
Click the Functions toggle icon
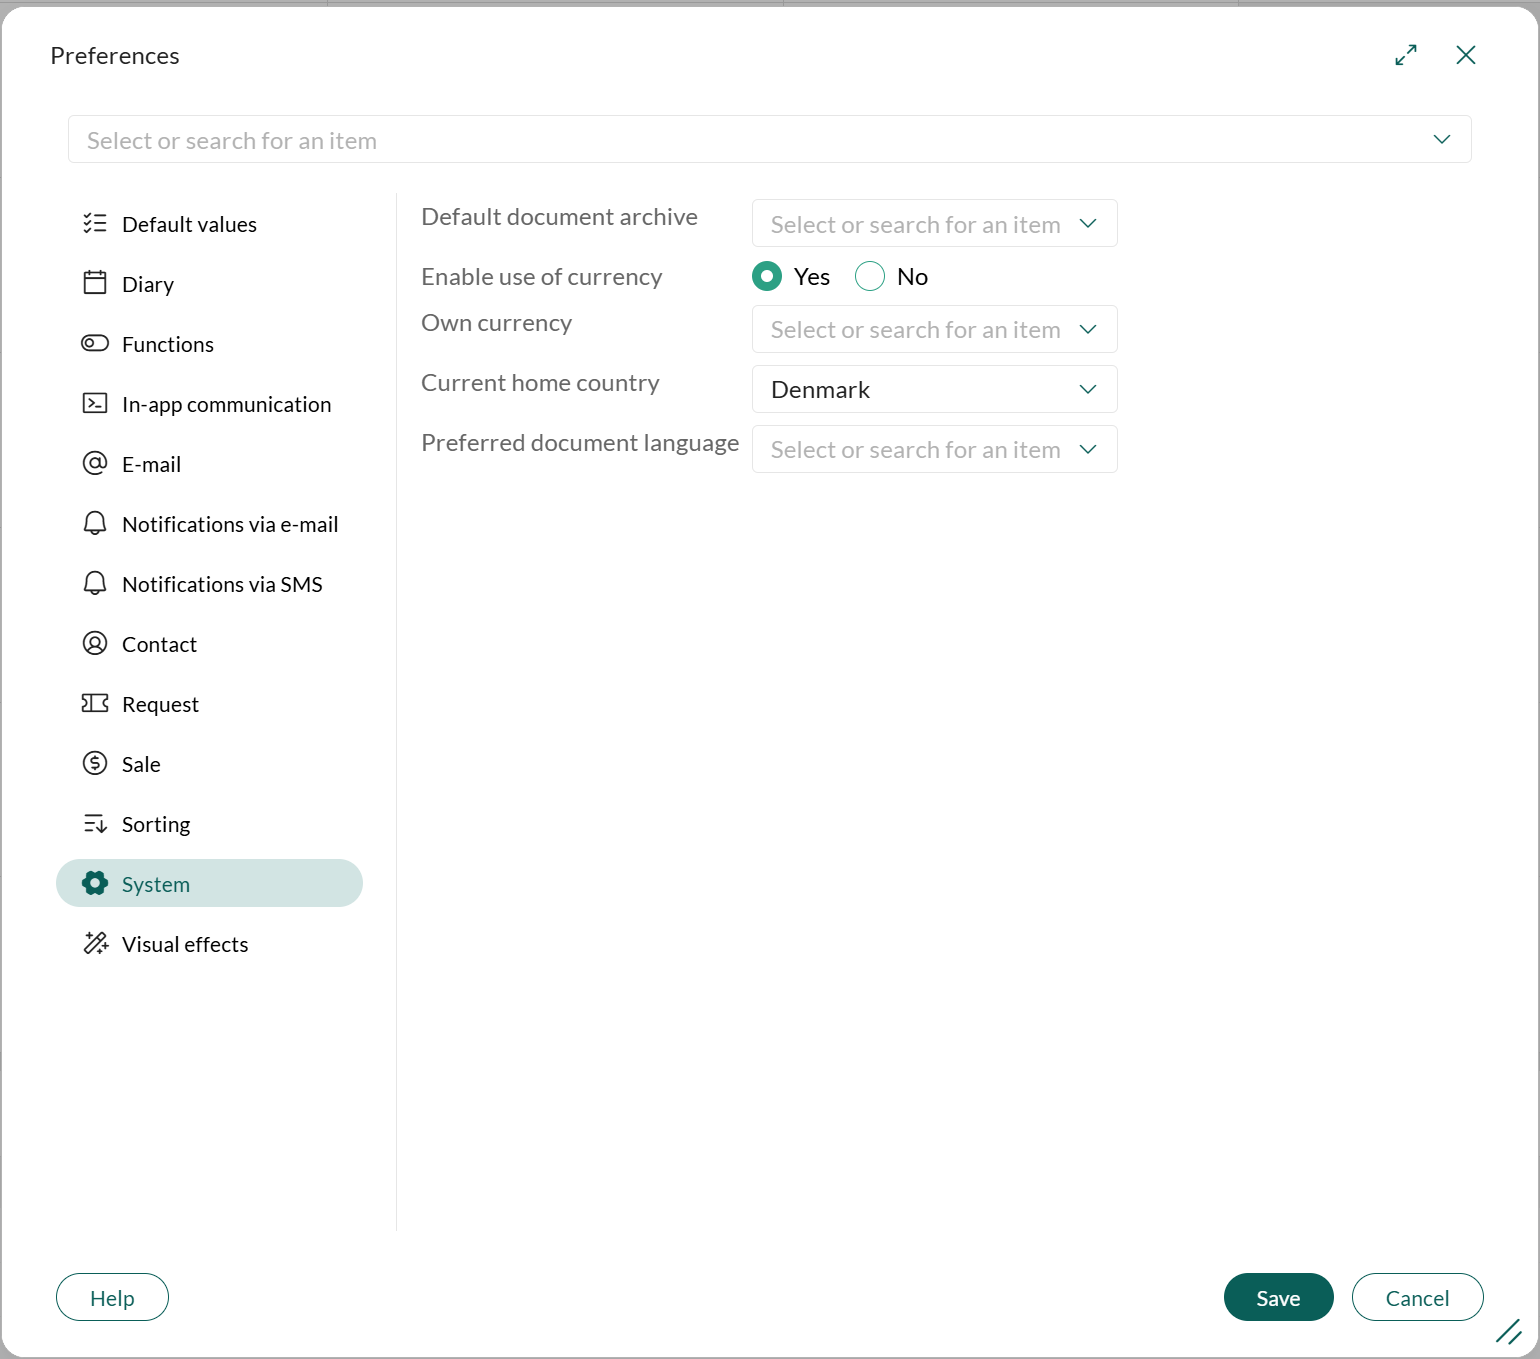click(95, 343)
